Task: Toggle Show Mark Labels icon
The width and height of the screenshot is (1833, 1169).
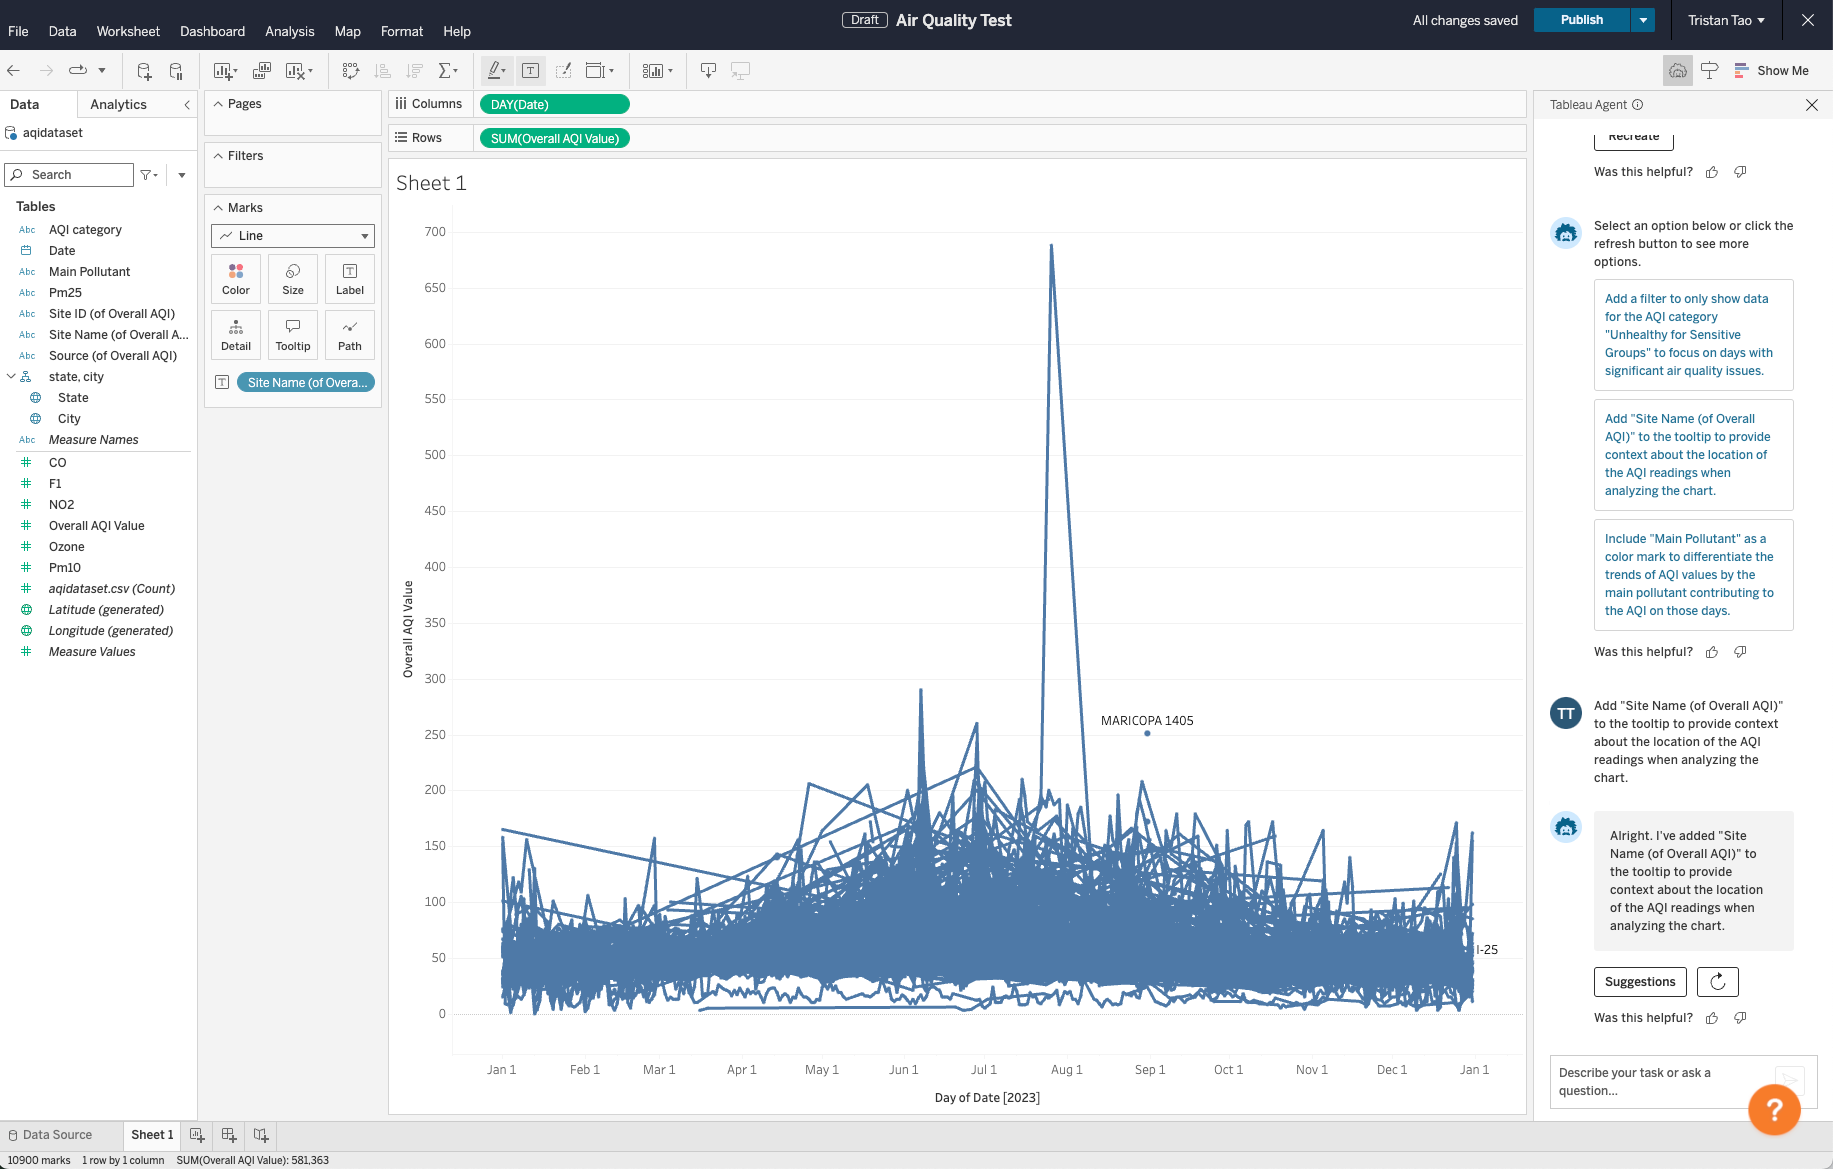Action: pyautogui.click(x=531, y=70)
